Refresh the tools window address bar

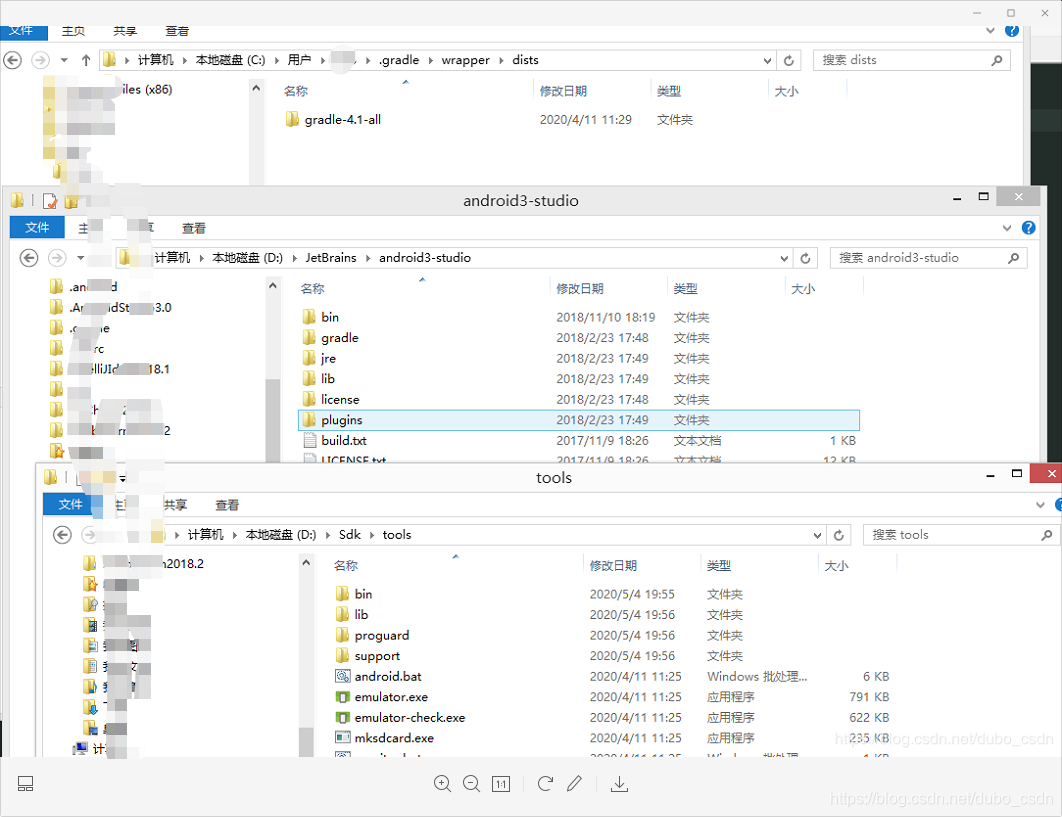pos(838,535)
